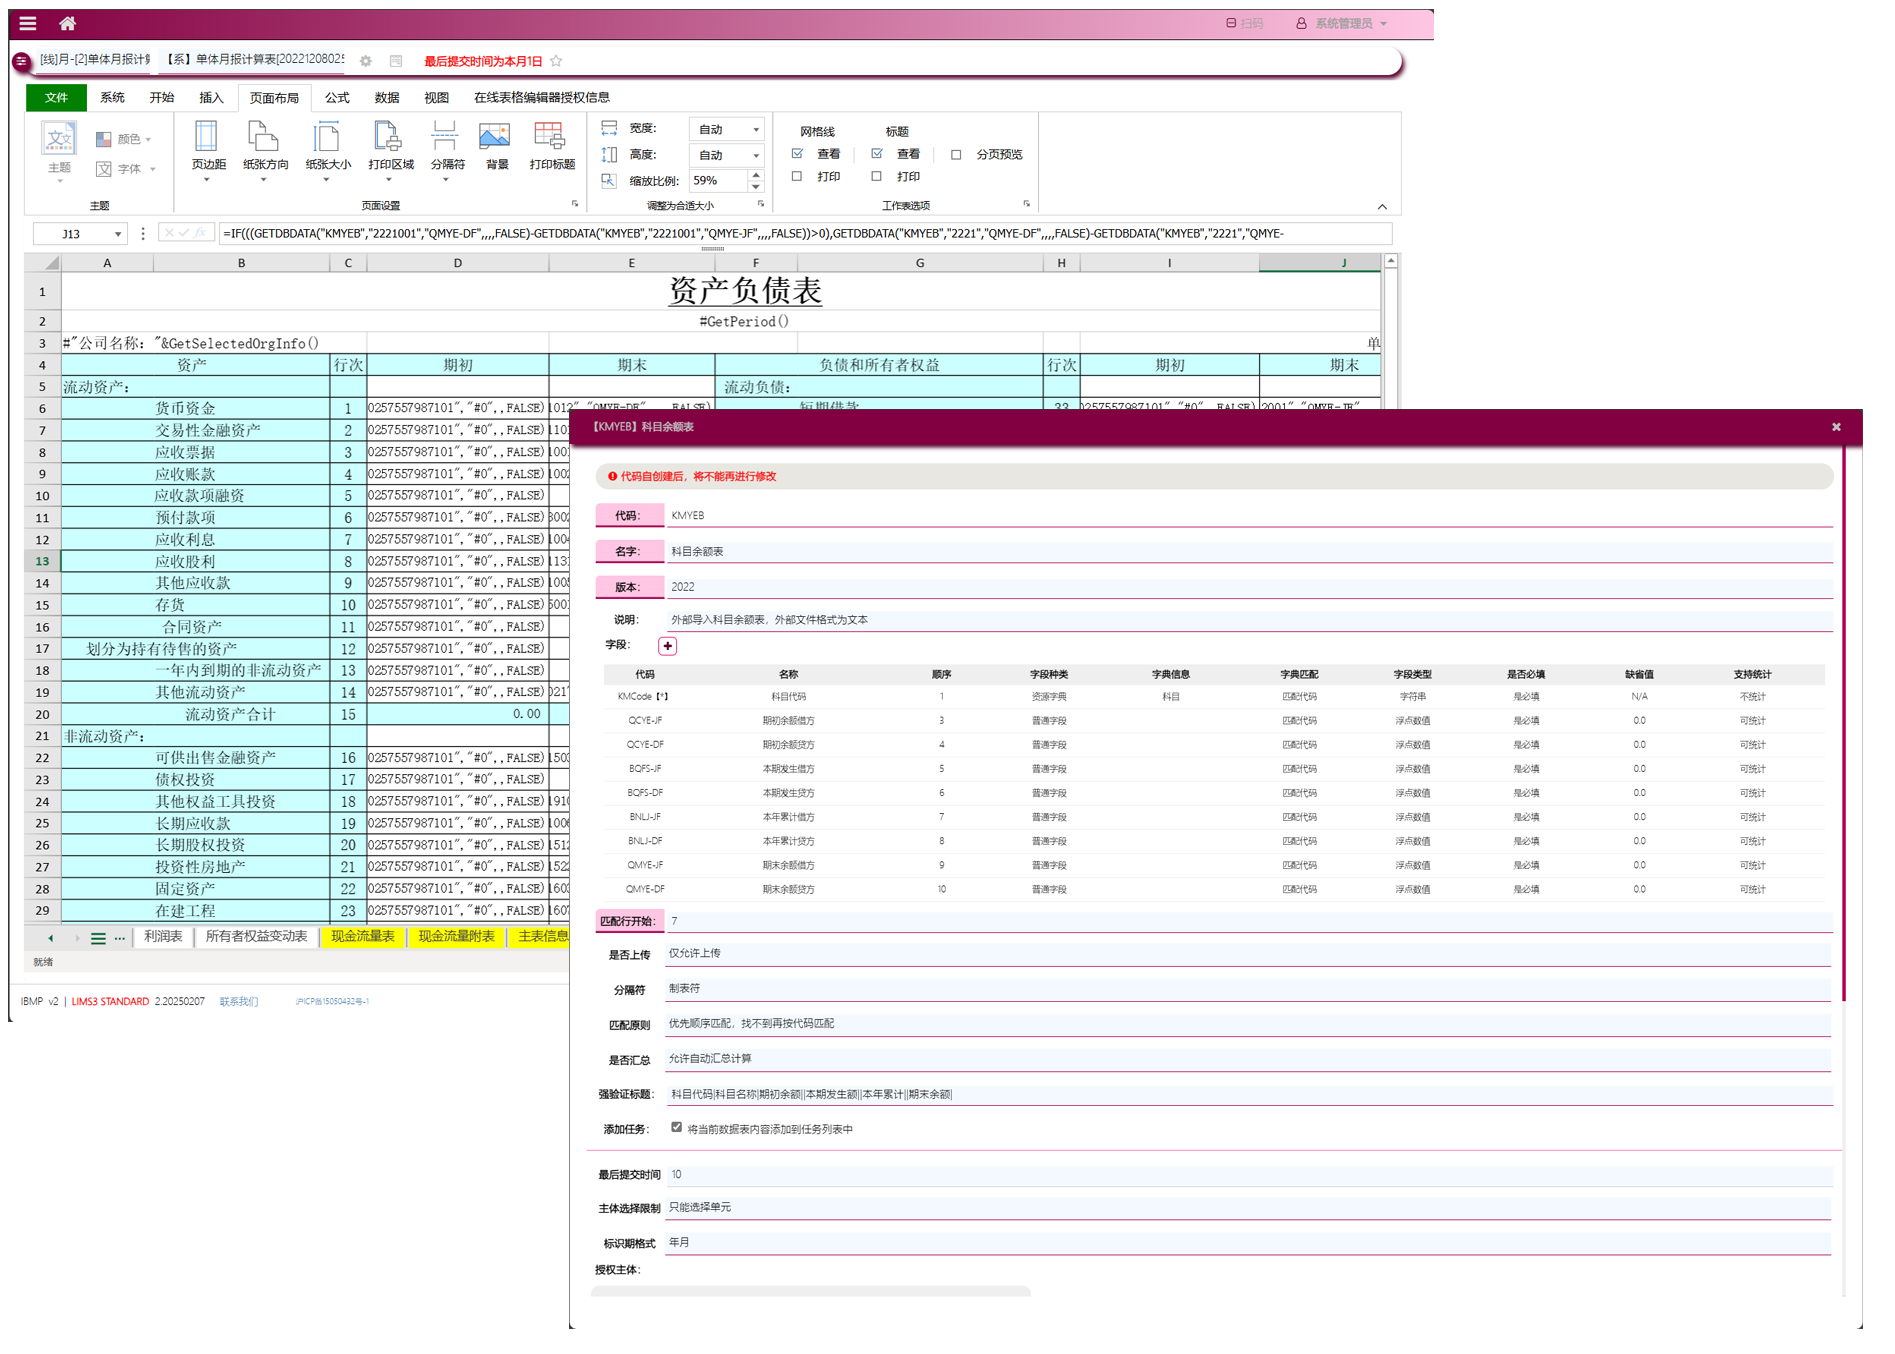The width and height of the screenshot is (1895, 1354).
Task: Click the home icon in top bar
Action: point(67,23)
